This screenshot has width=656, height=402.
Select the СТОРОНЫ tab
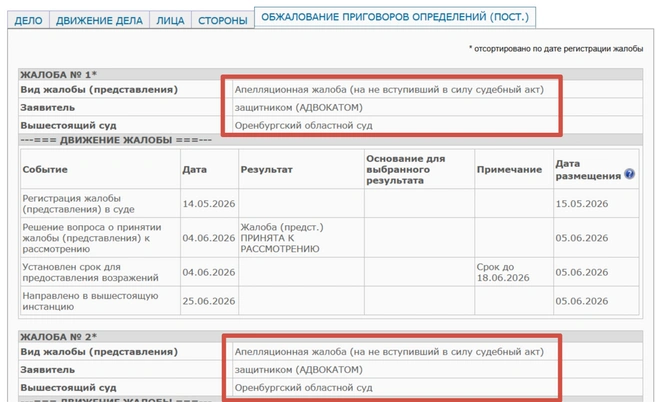(223, 20)
